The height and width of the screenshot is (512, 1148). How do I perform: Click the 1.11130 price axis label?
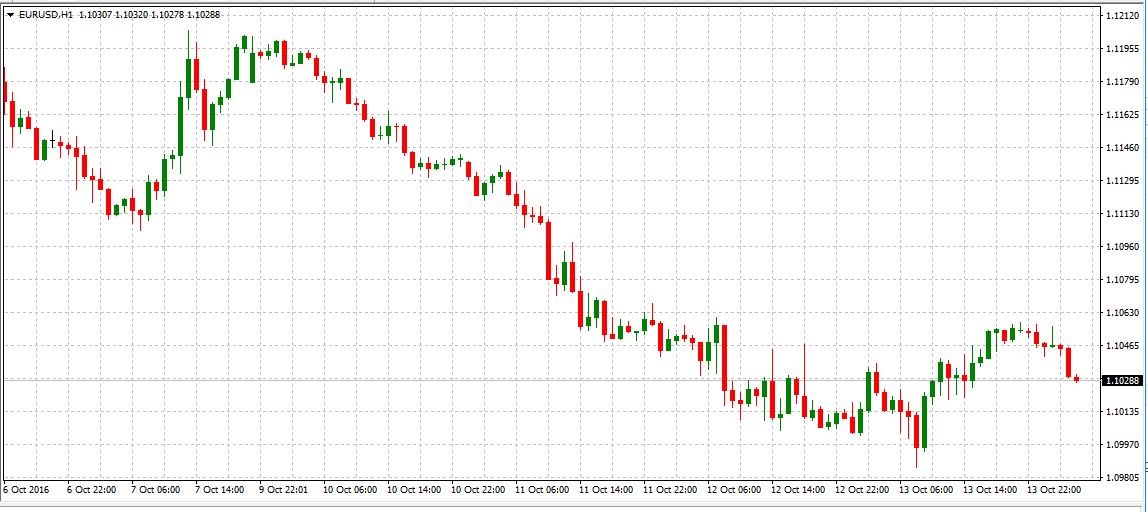(x=1123, y=214)
